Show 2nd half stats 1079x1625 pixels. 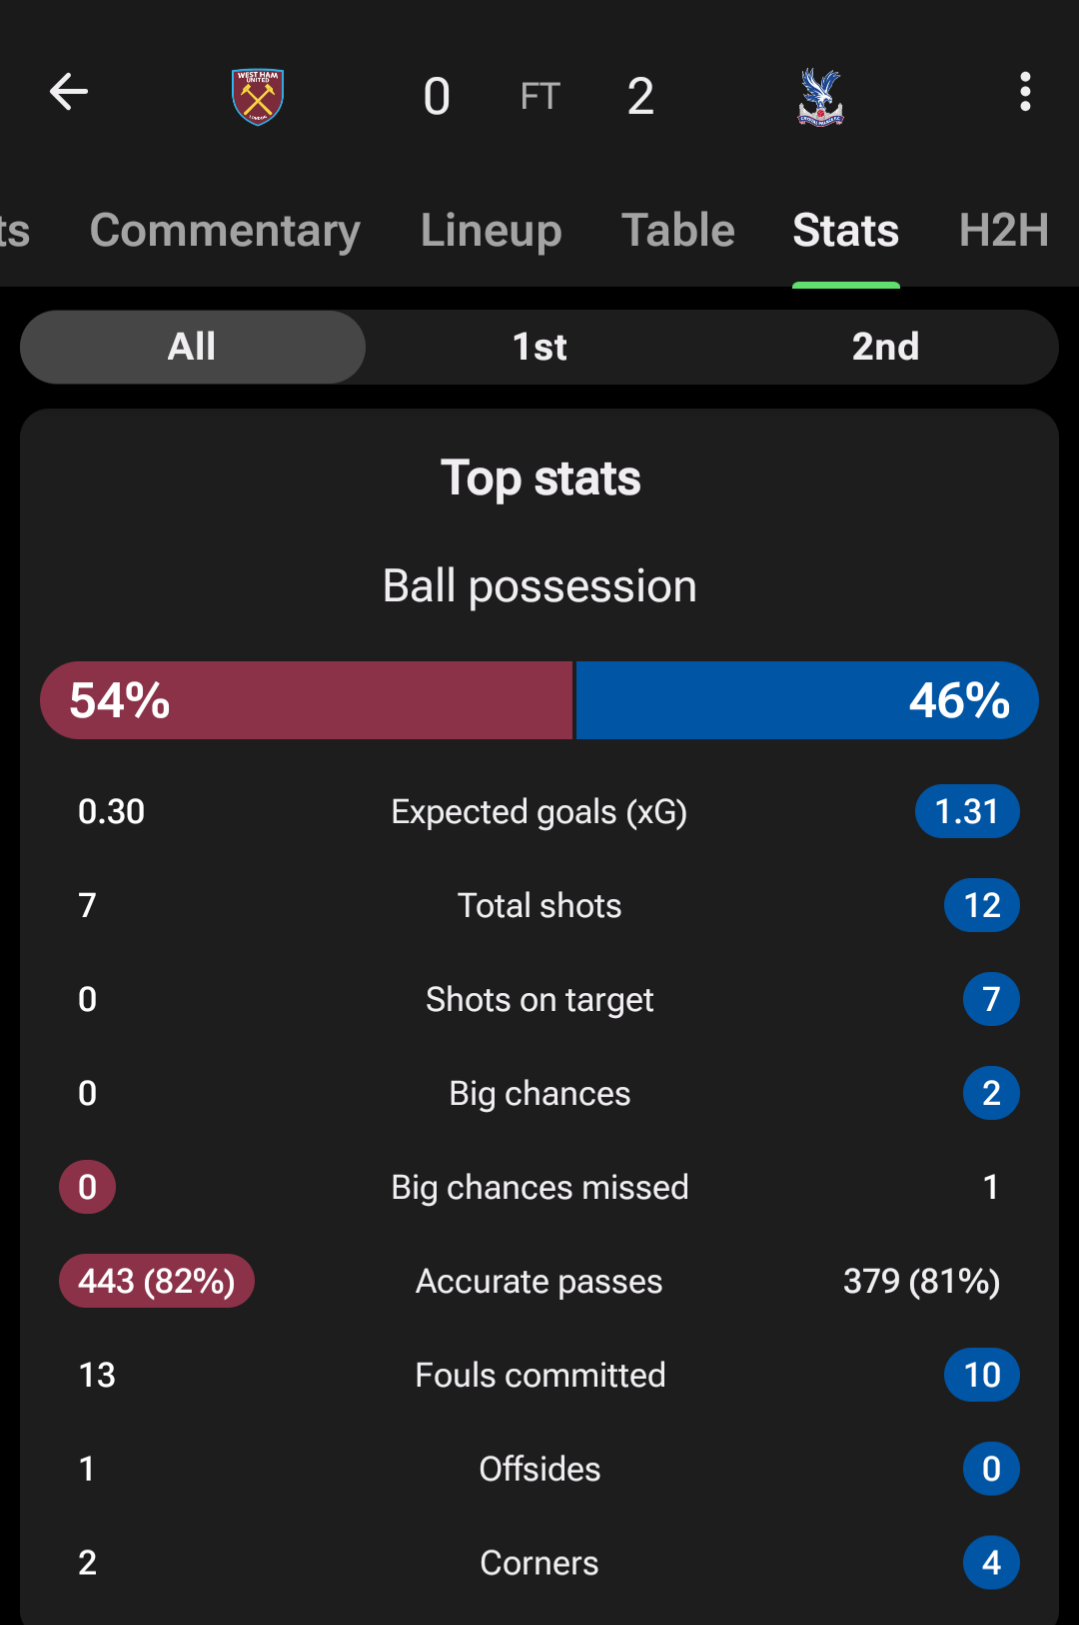885,347
